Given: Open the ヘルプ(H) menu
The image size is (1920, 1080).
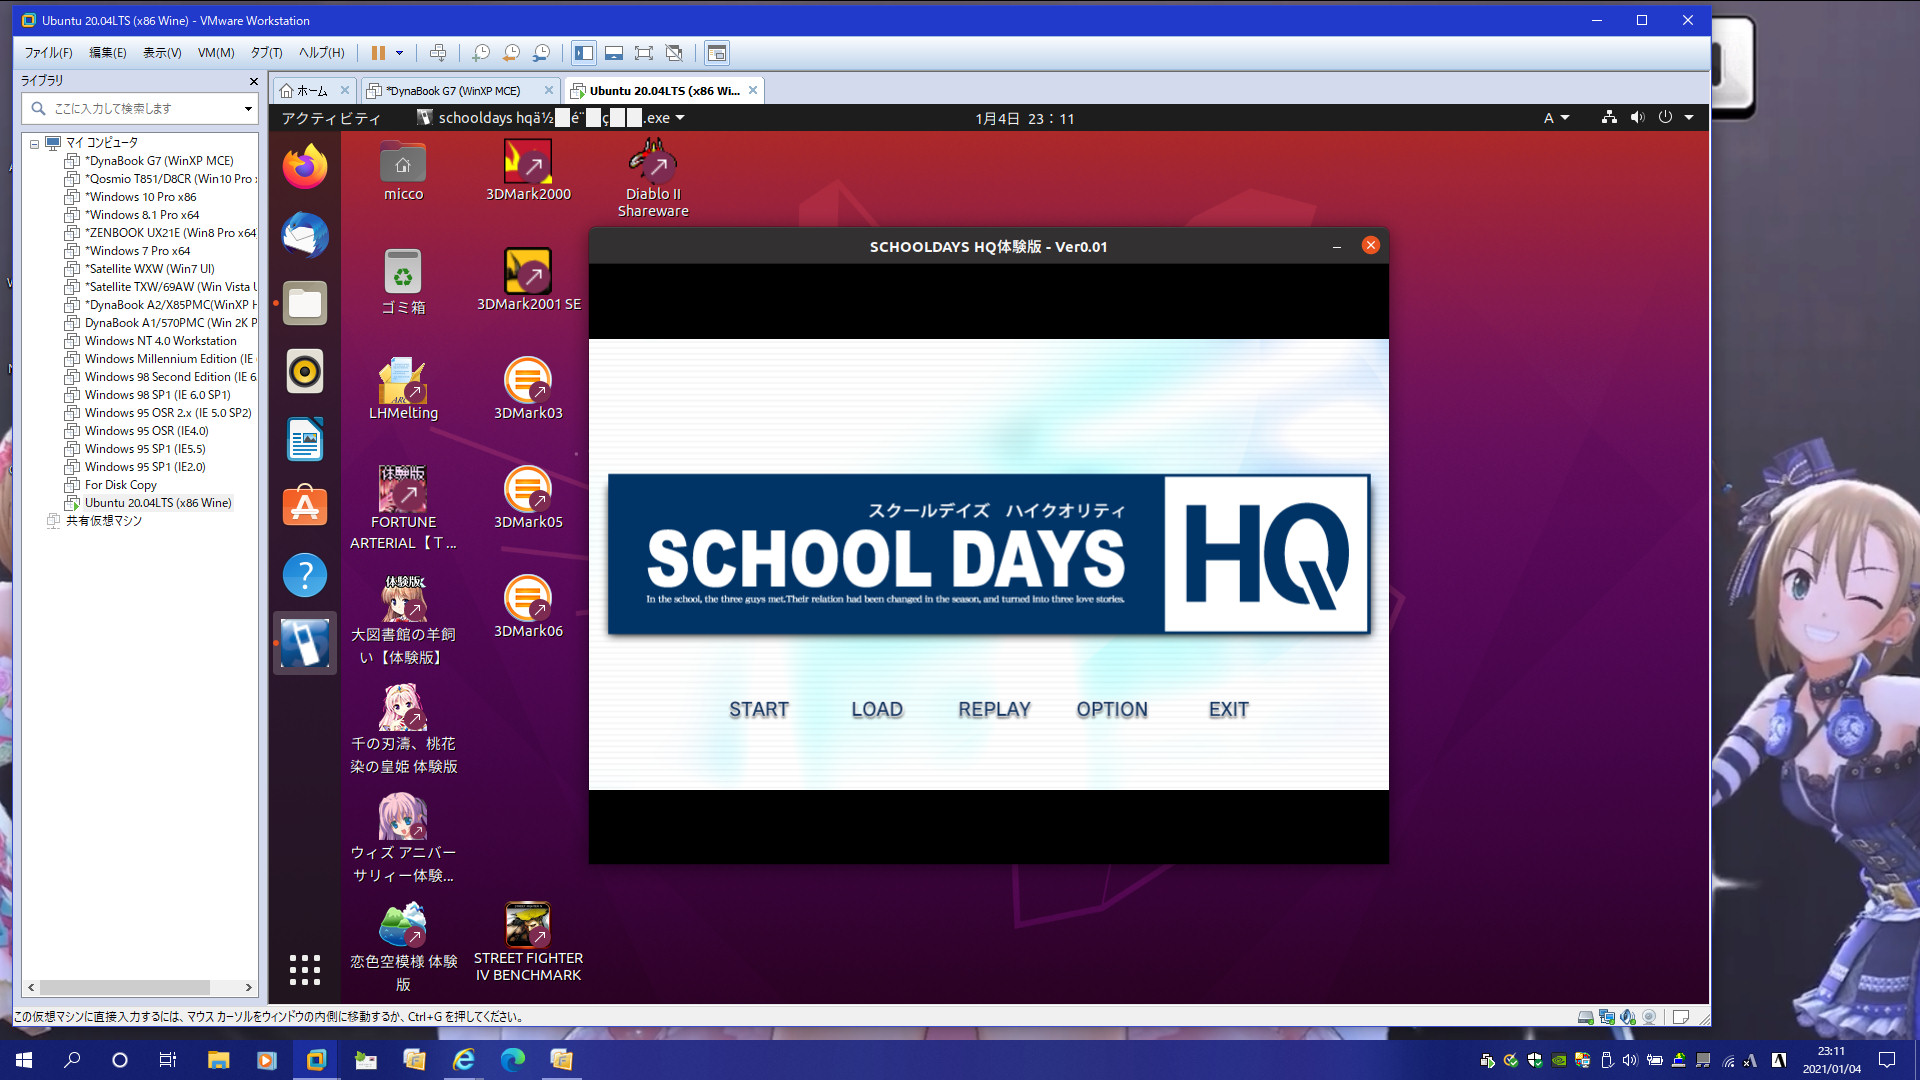Looking at the screenshot, I should click(321, 53).
